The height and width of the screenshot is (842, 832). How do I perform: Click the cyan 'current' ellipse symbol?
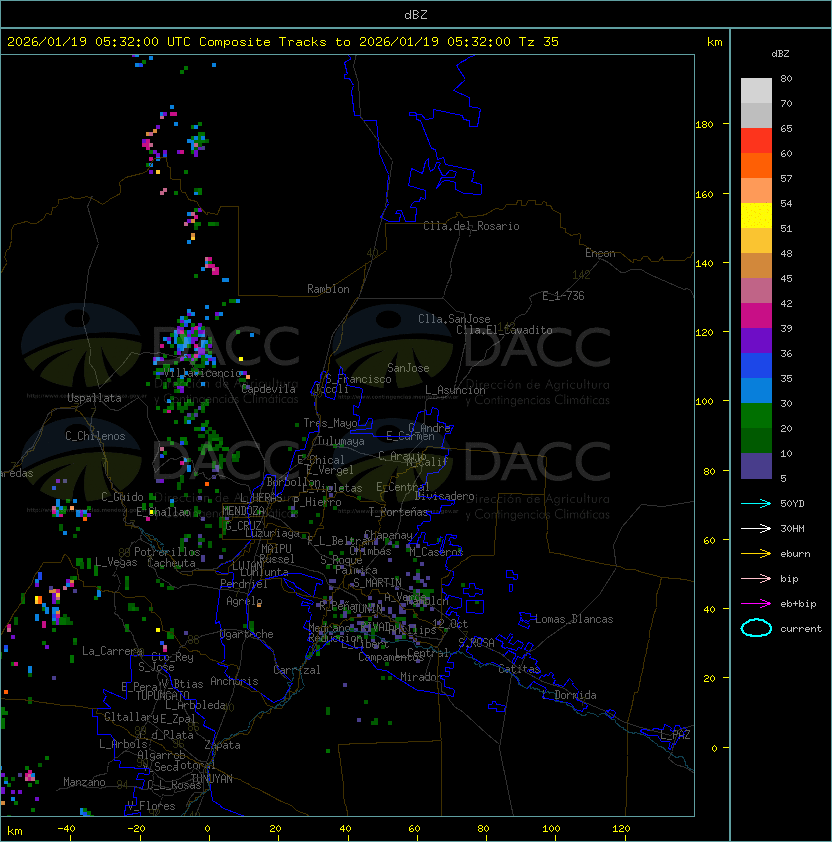click(x=756, y=628)
